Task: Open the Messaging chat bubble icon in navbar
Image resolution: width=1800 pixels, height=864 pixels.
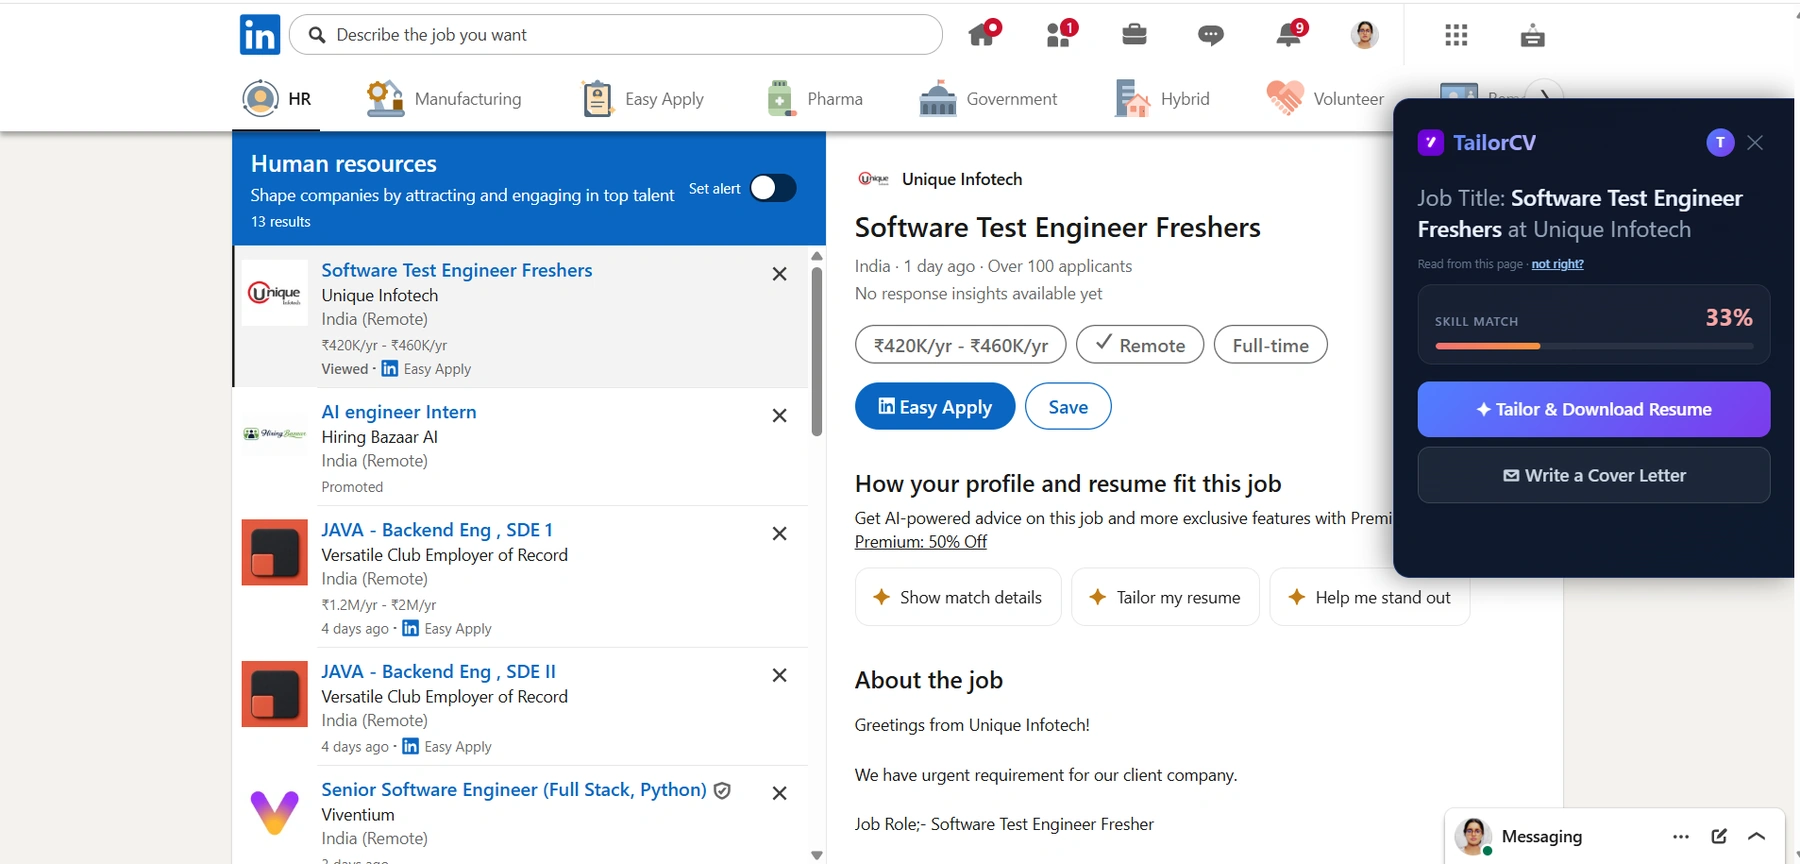Action: click(1210, 36)
